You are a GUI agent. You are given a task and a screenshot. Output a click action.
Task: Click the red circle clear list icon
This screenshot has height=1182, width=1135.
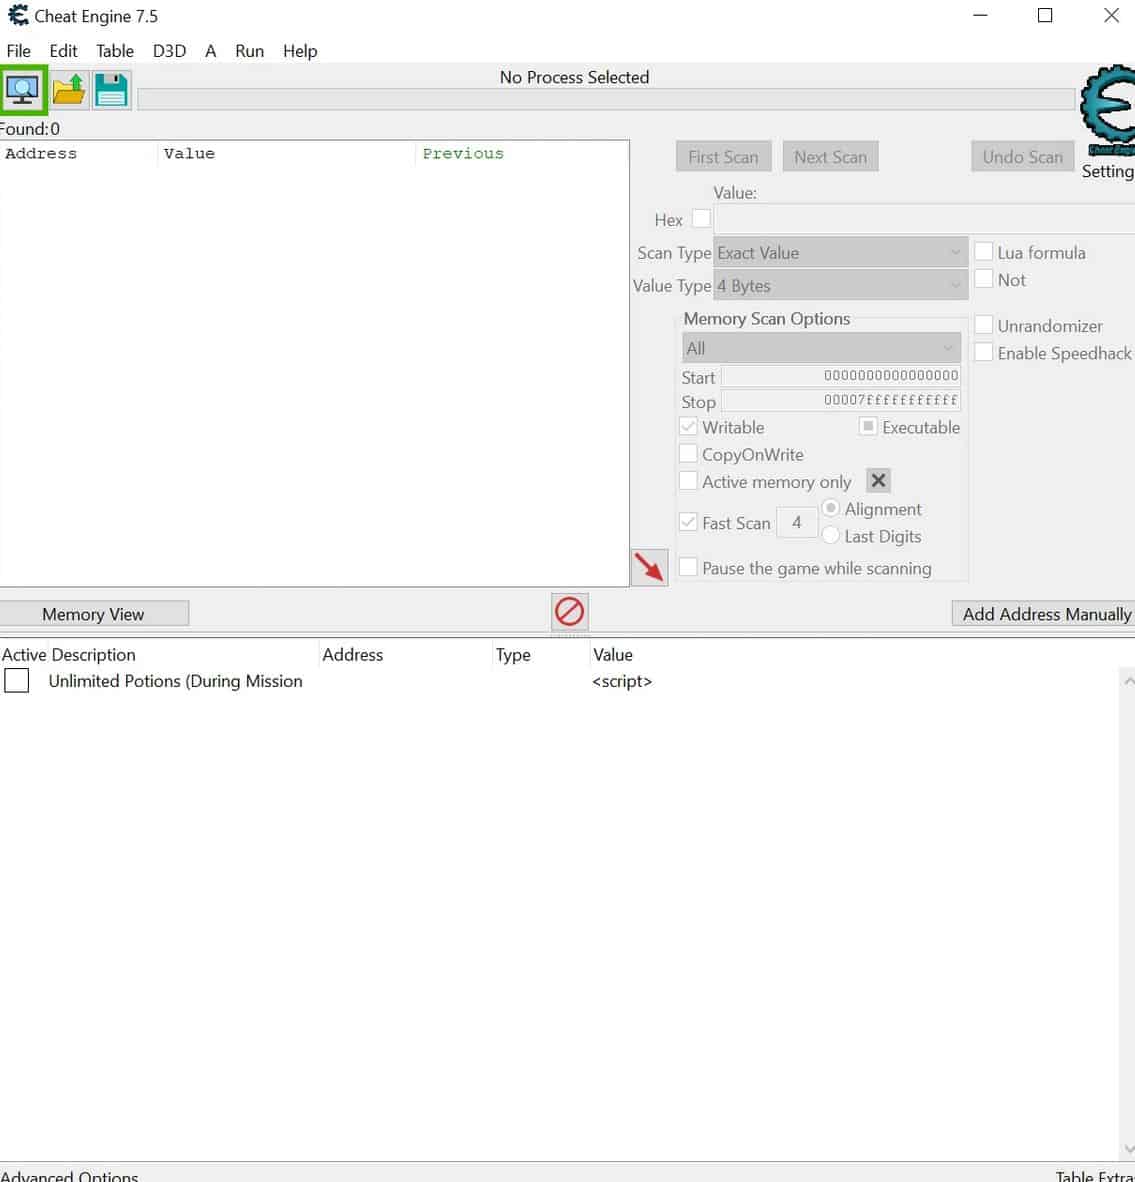coord(570,611)
